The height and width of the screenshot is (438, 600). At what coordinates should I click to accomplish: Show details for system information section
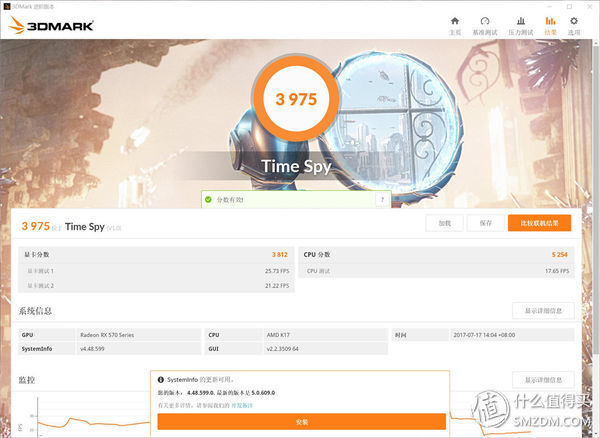pos(543,311)
